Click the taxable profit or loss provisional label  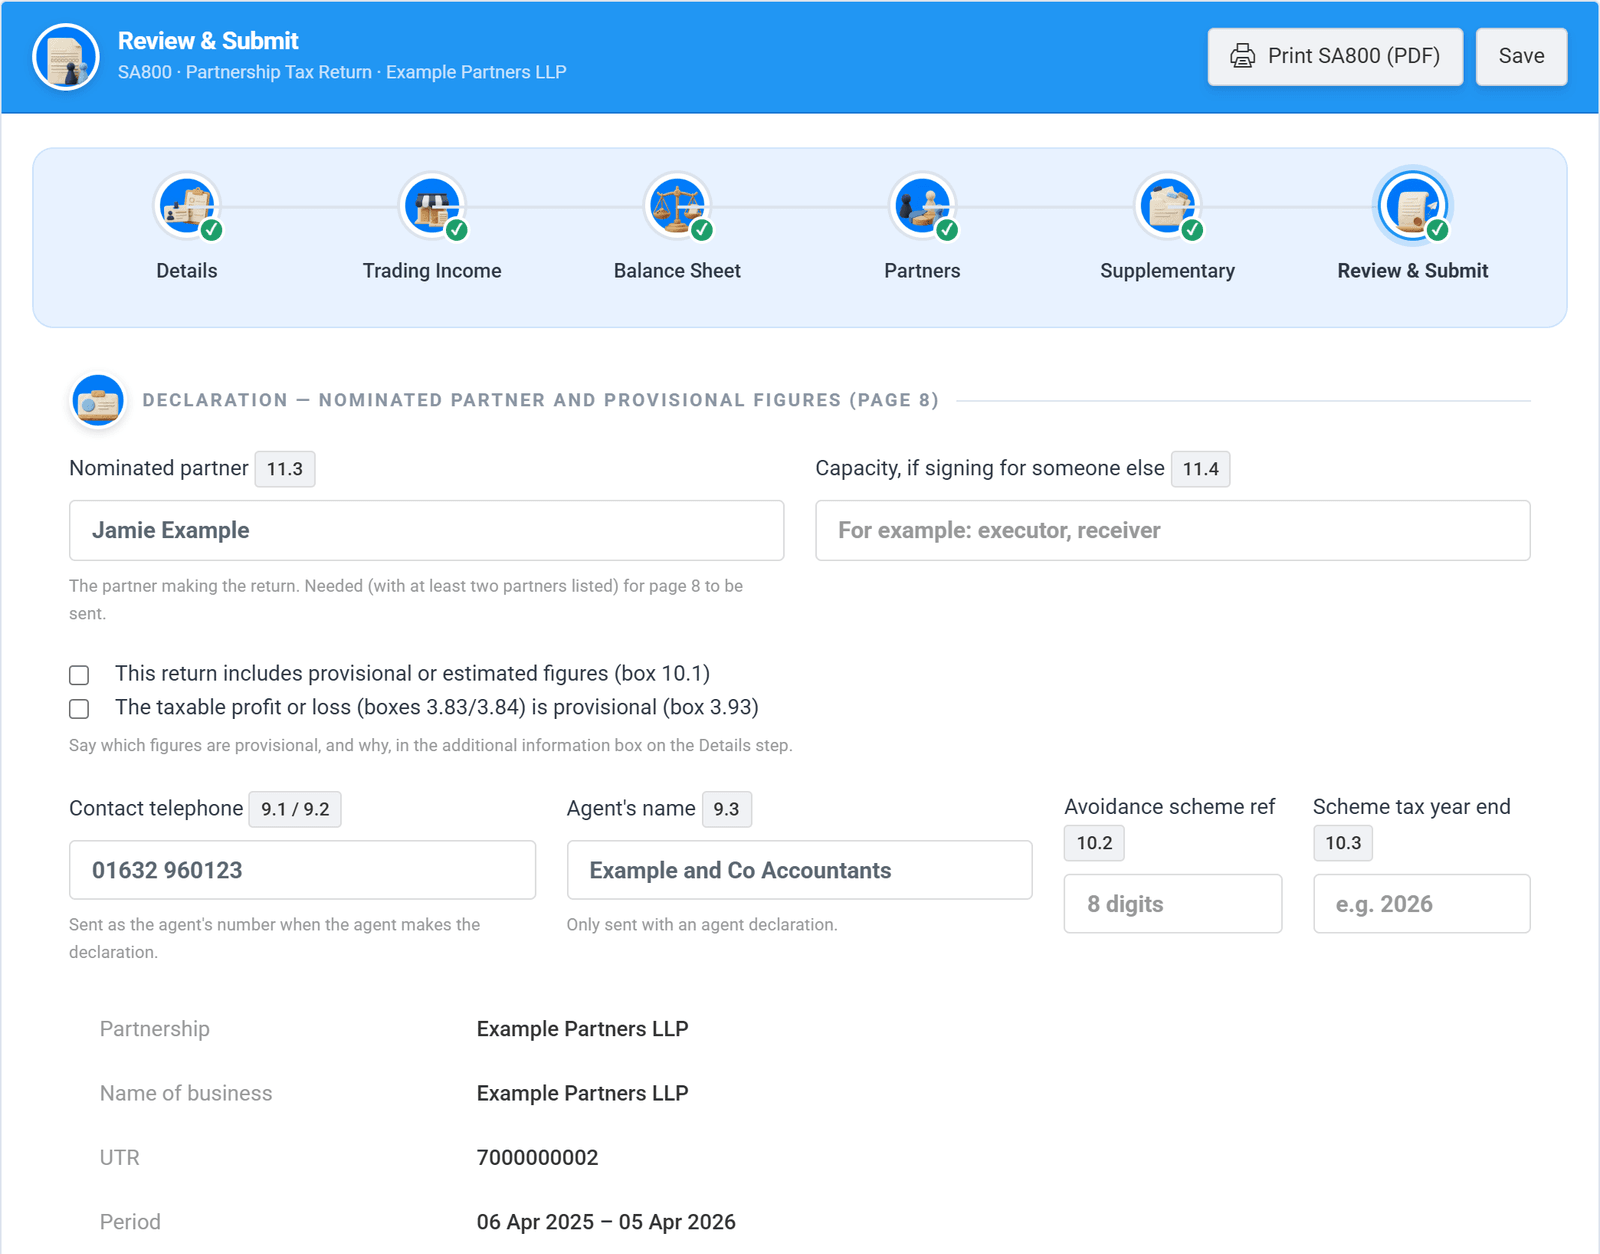437,708
